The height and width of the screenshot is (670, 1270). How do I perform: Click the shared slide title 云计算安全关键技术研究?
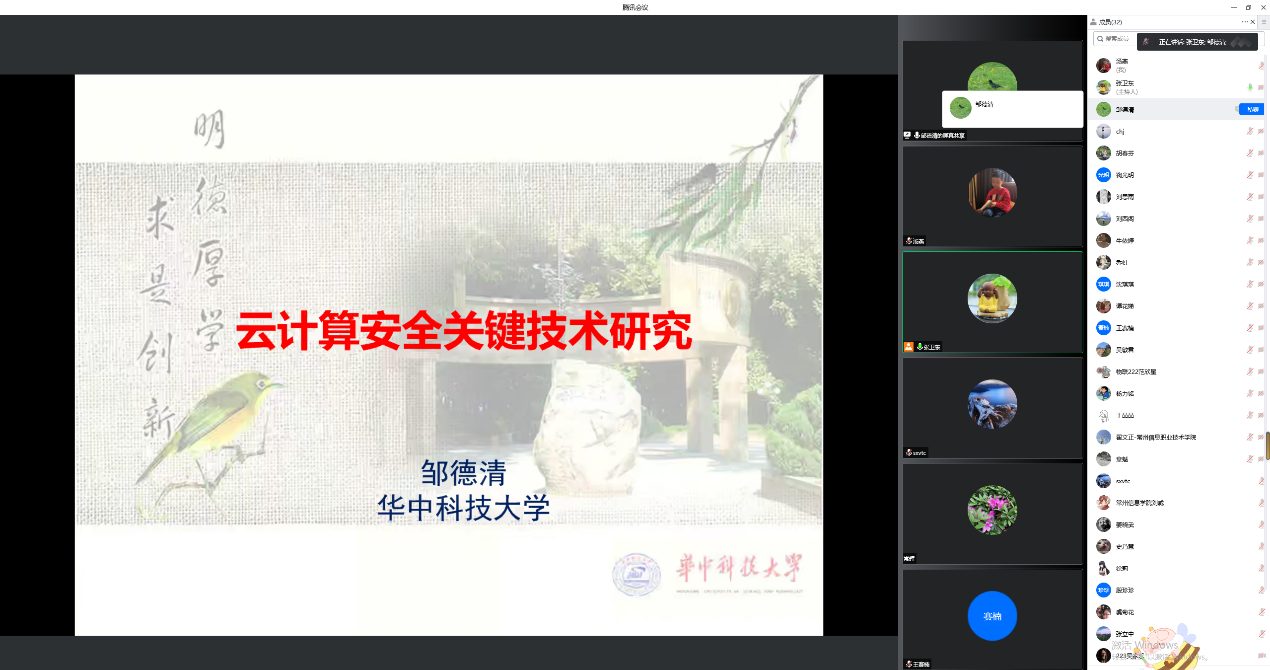coord(464,332)
